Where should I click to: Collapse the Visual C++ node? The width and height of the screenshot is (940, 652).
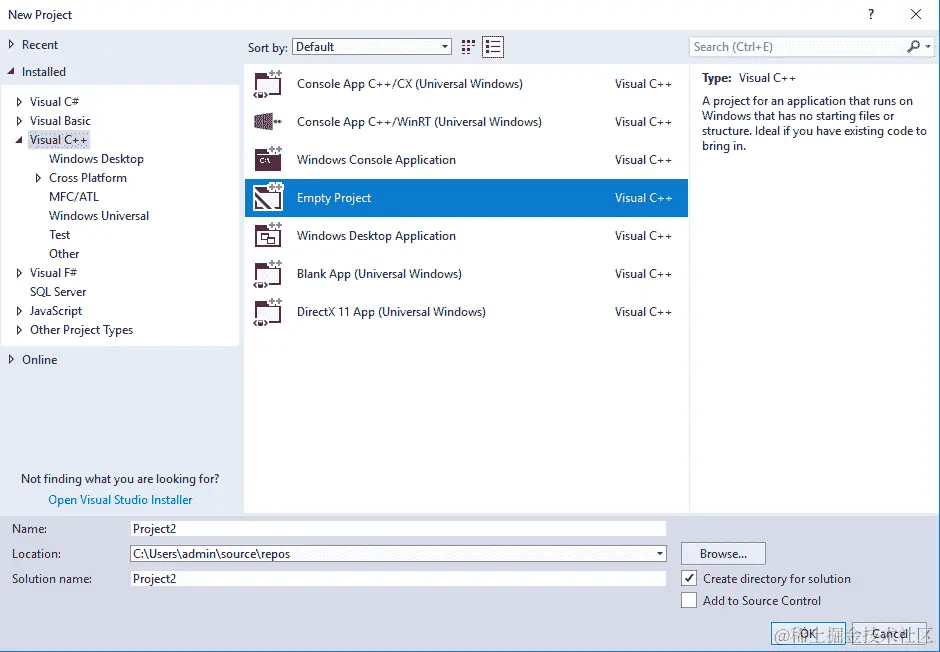[19, 140]
